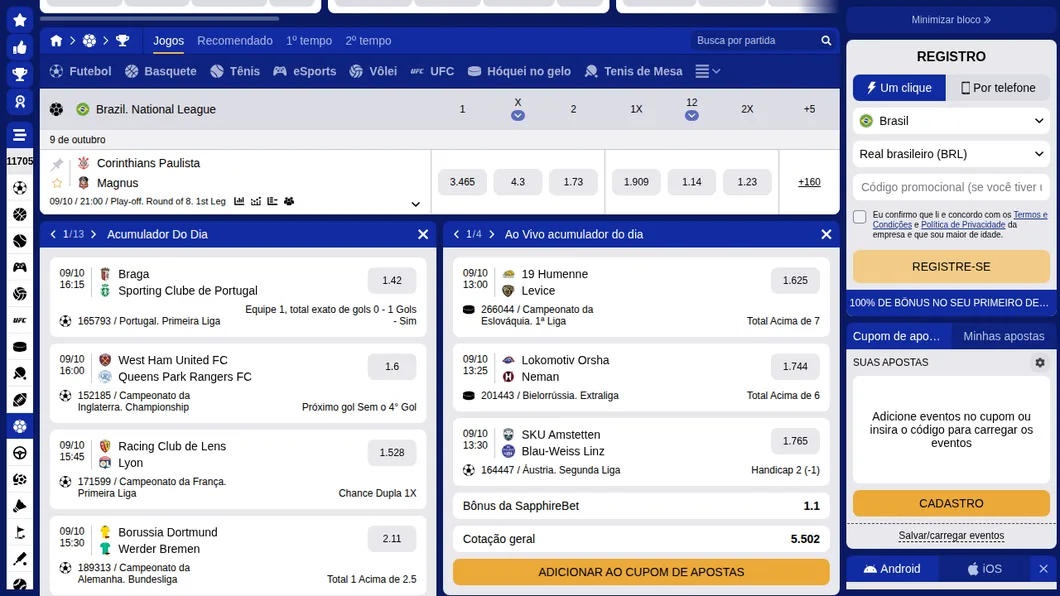Go to next Acumulador Do Dia page
Viewport: 1060px width, 596px height.
pos(93,234)
